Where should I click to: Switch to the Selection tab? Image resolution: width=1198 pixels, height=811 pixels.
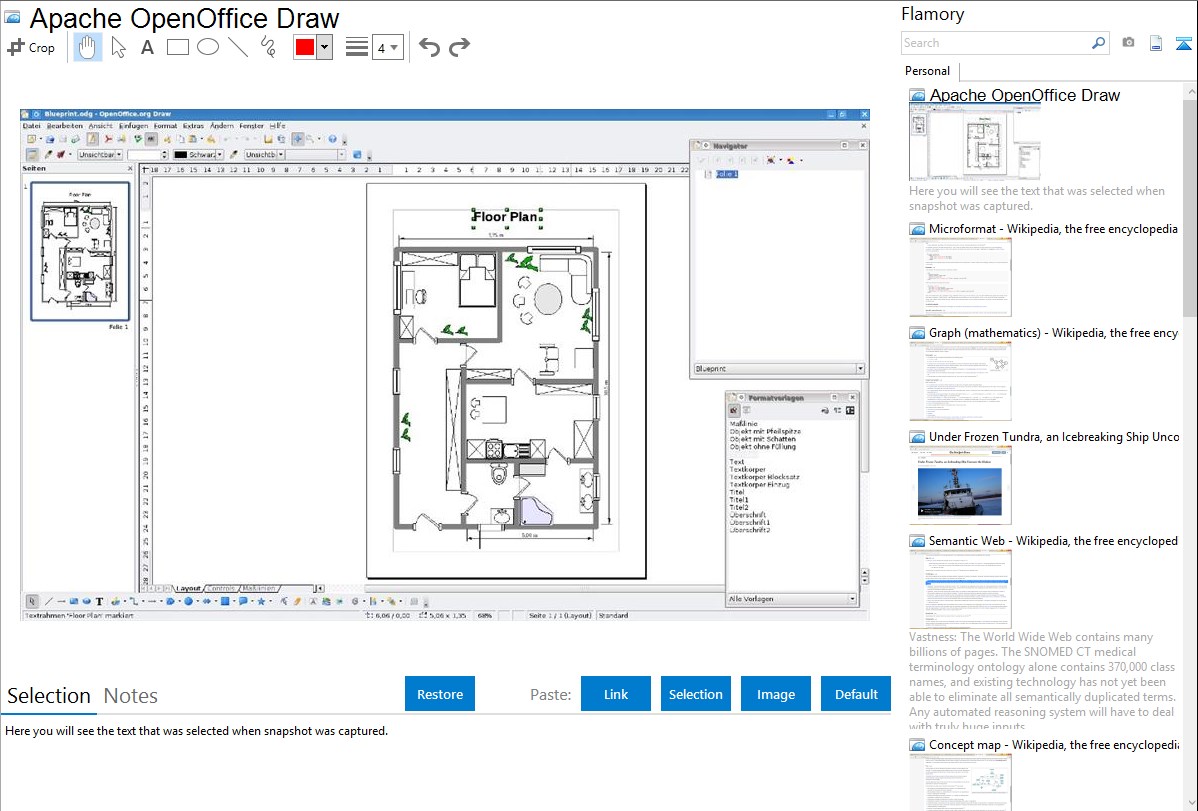tap(49, 696)
